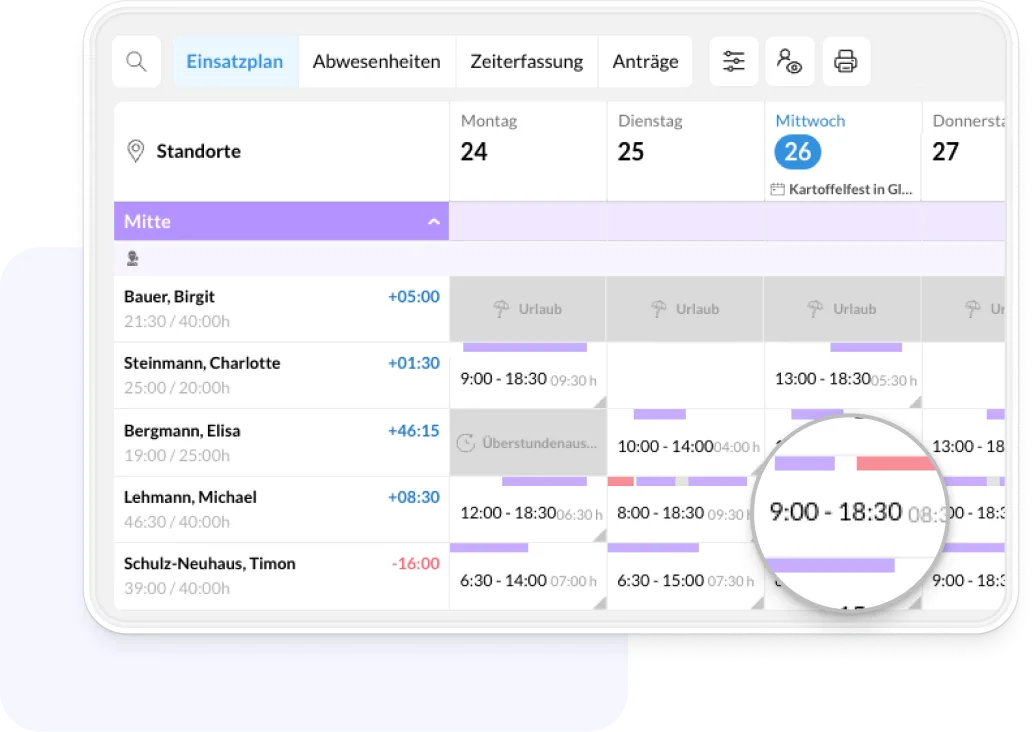Click Charlotte's 25:00 / 20:00h hours
This screenshot has height=732, width=1036.
pyautogui.click(x=177, y=388)
